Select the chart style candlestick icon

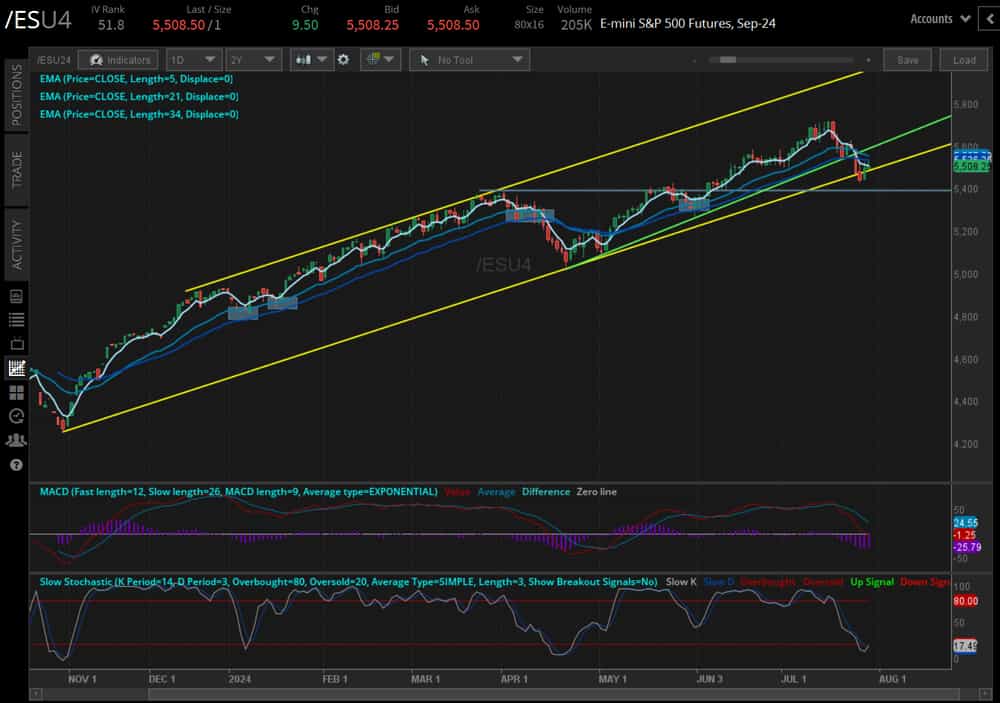click(x=305, y=59)
